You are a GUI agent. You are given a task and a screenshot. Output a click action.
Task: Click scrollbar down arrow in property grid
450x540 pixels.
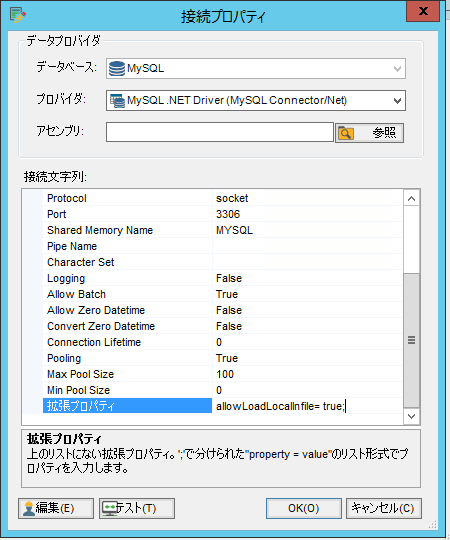[411, 416]
